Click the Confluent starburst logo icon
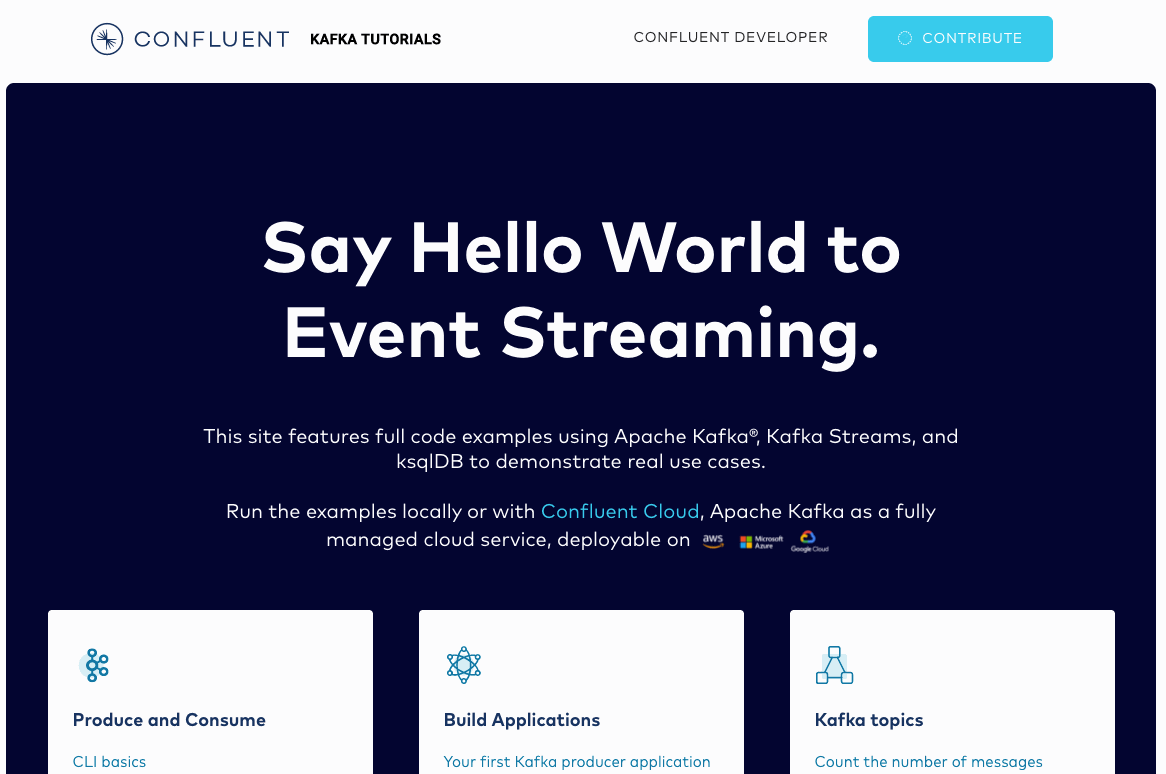Viewport: 1166px width, 774px height. 107,39
